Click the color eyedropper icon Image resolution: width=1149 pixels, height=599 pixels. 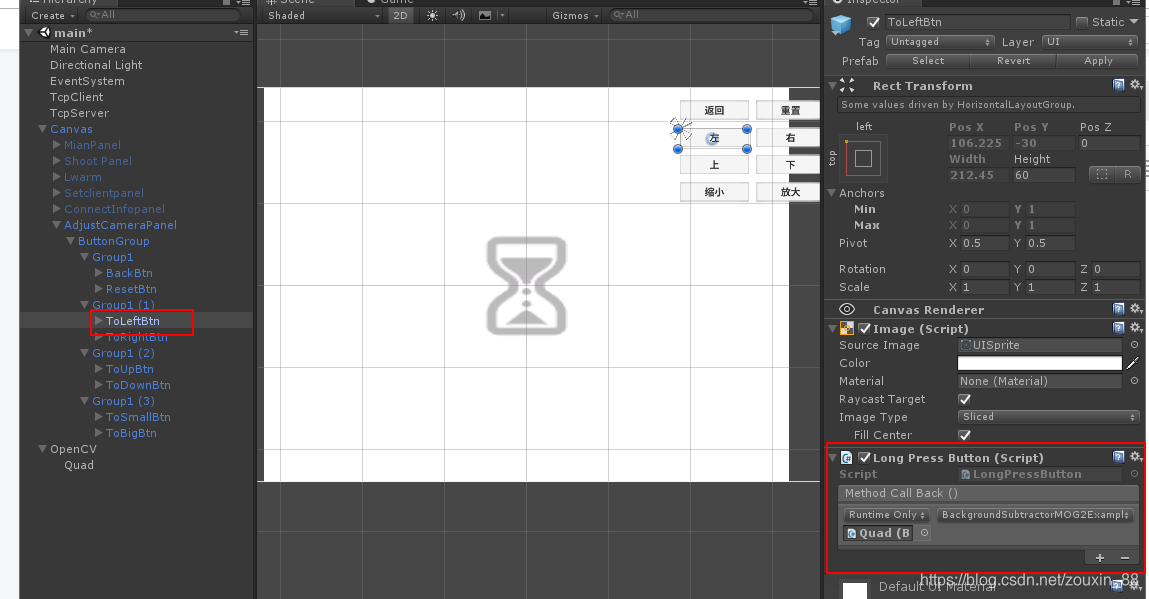(x=1134, y=363)
